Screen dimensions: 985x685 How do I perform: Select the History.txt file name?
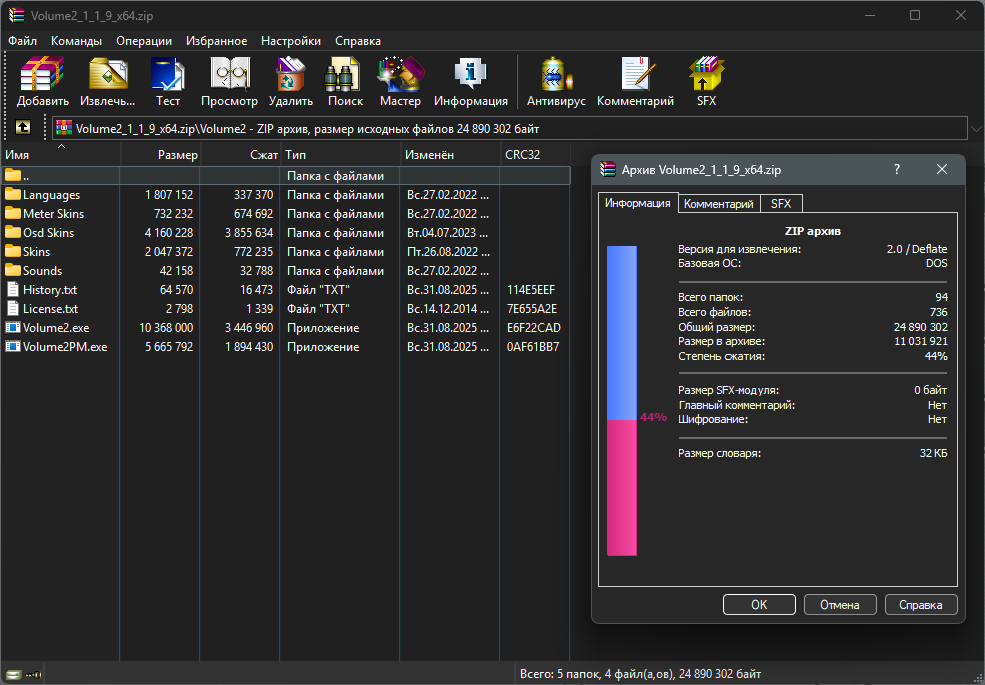(x=50, y=290)
